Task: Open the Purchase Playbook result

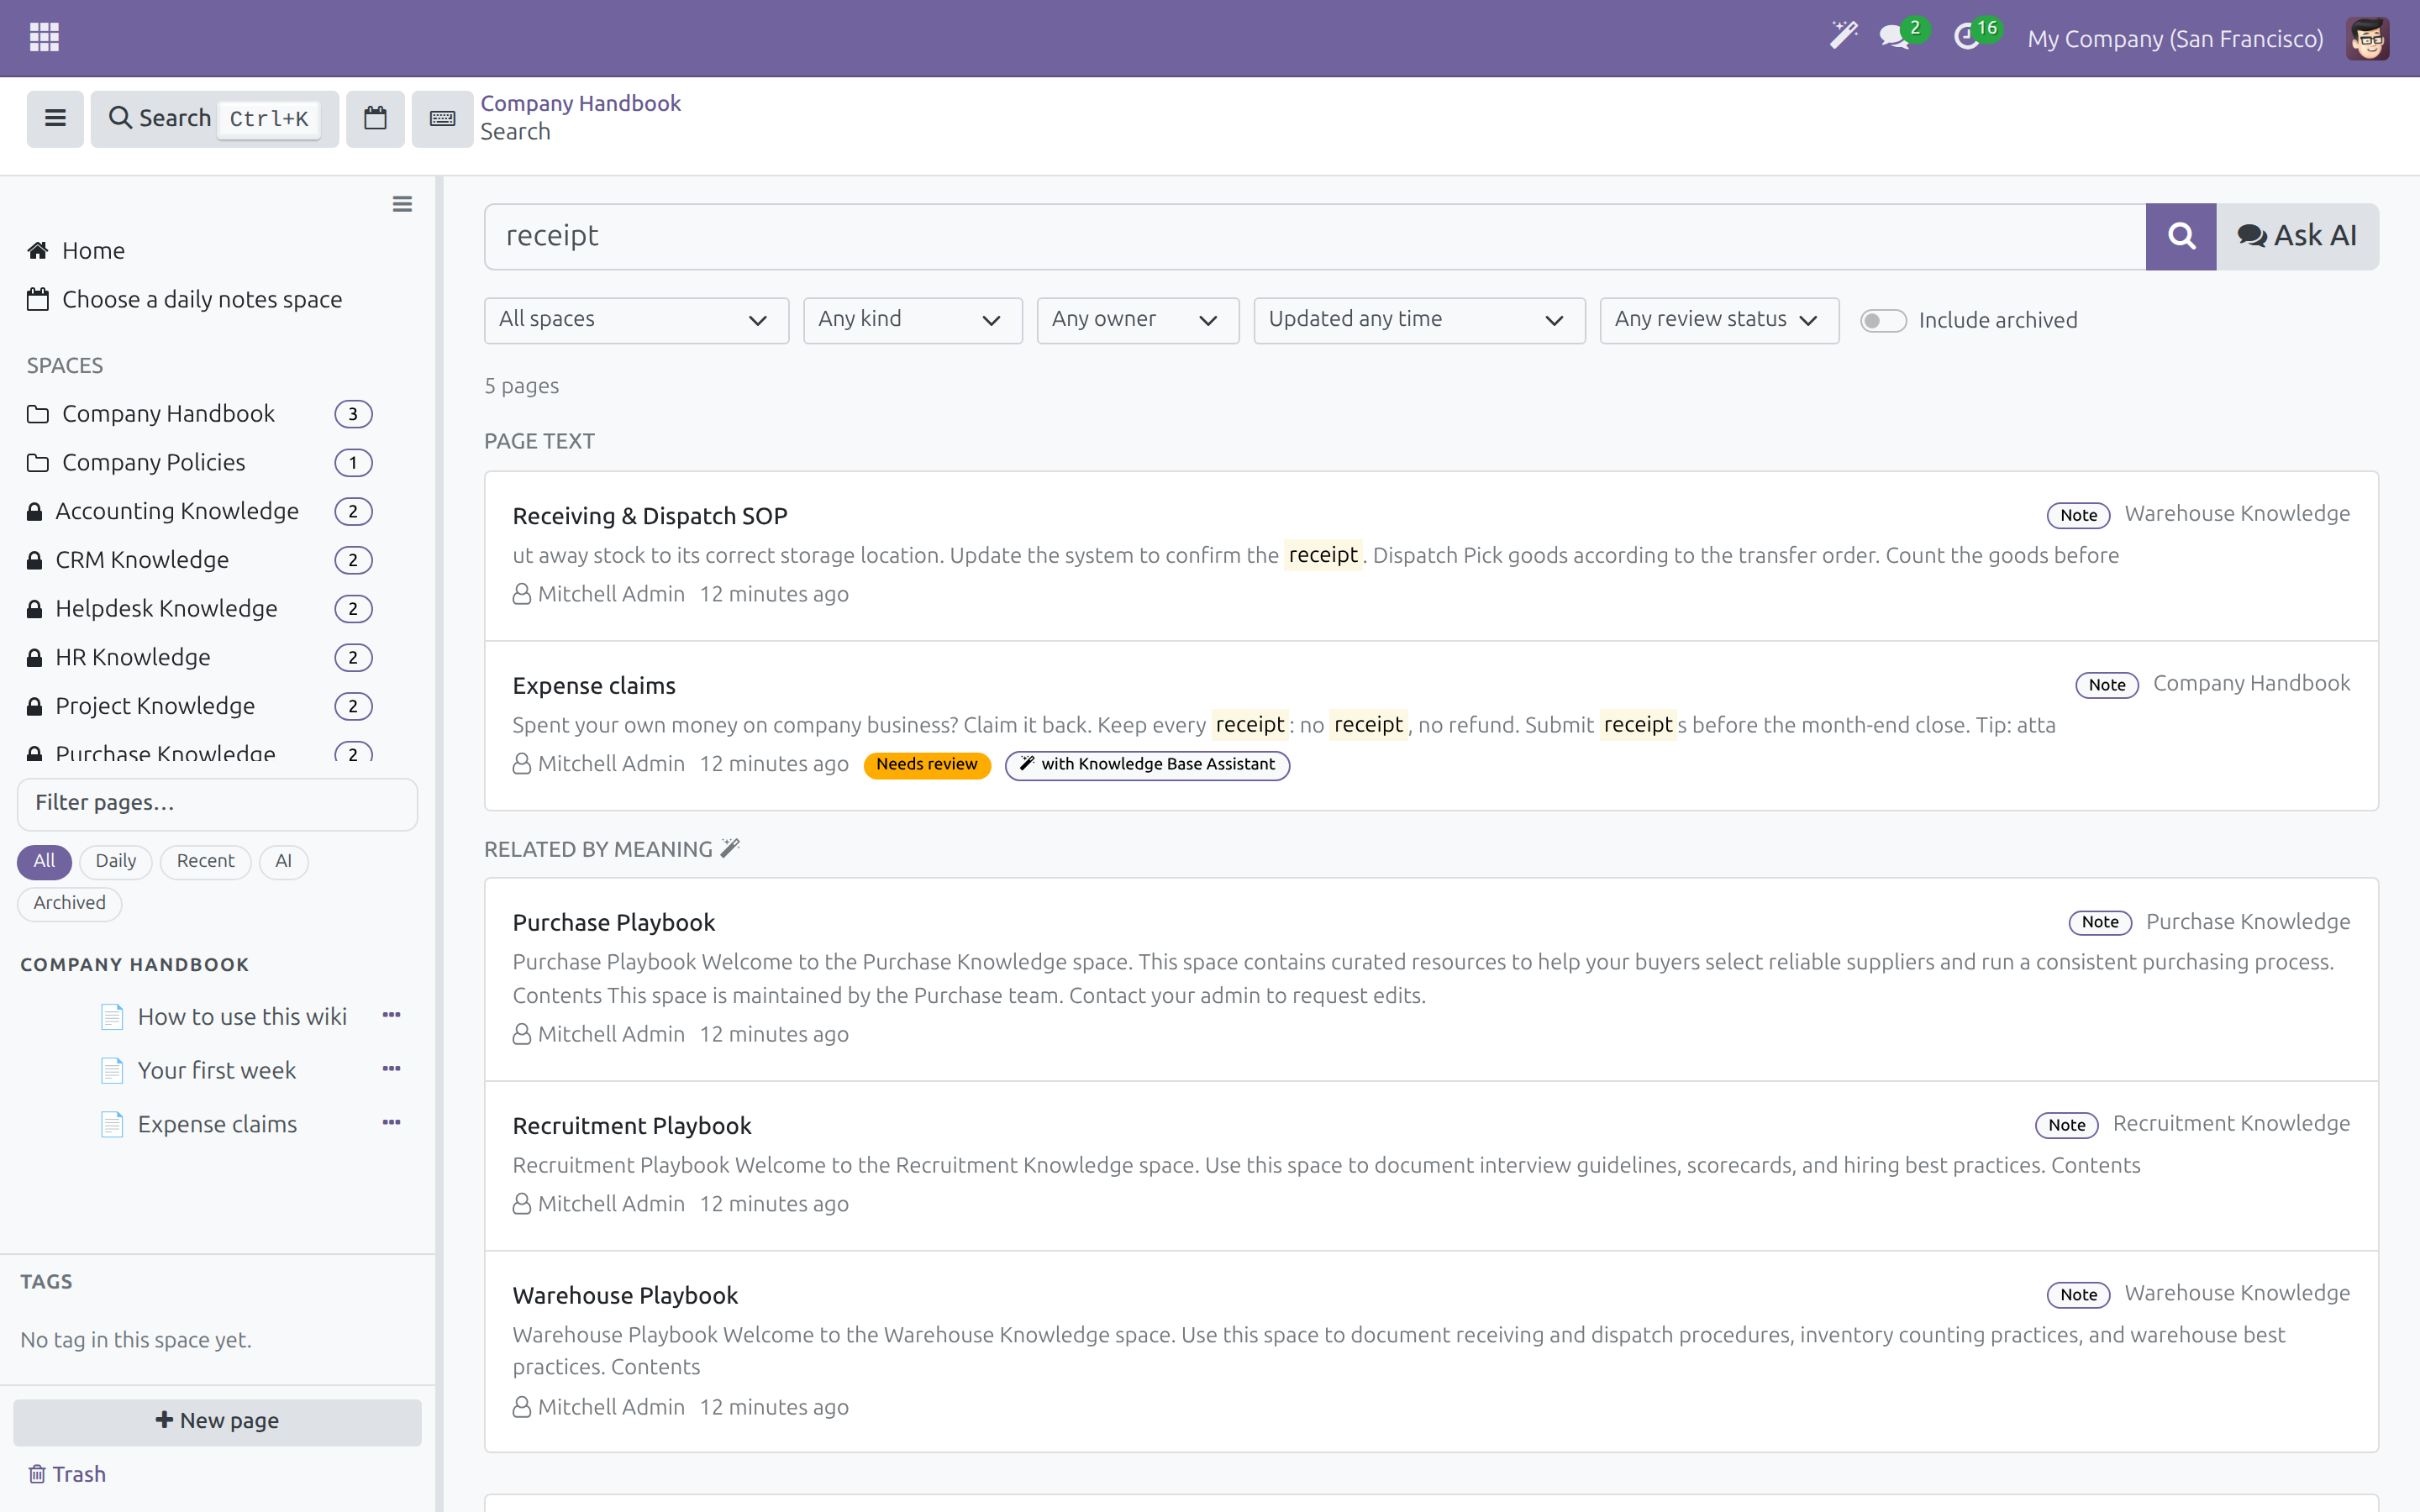Action: pyautogui.click(x=614, y=922)
